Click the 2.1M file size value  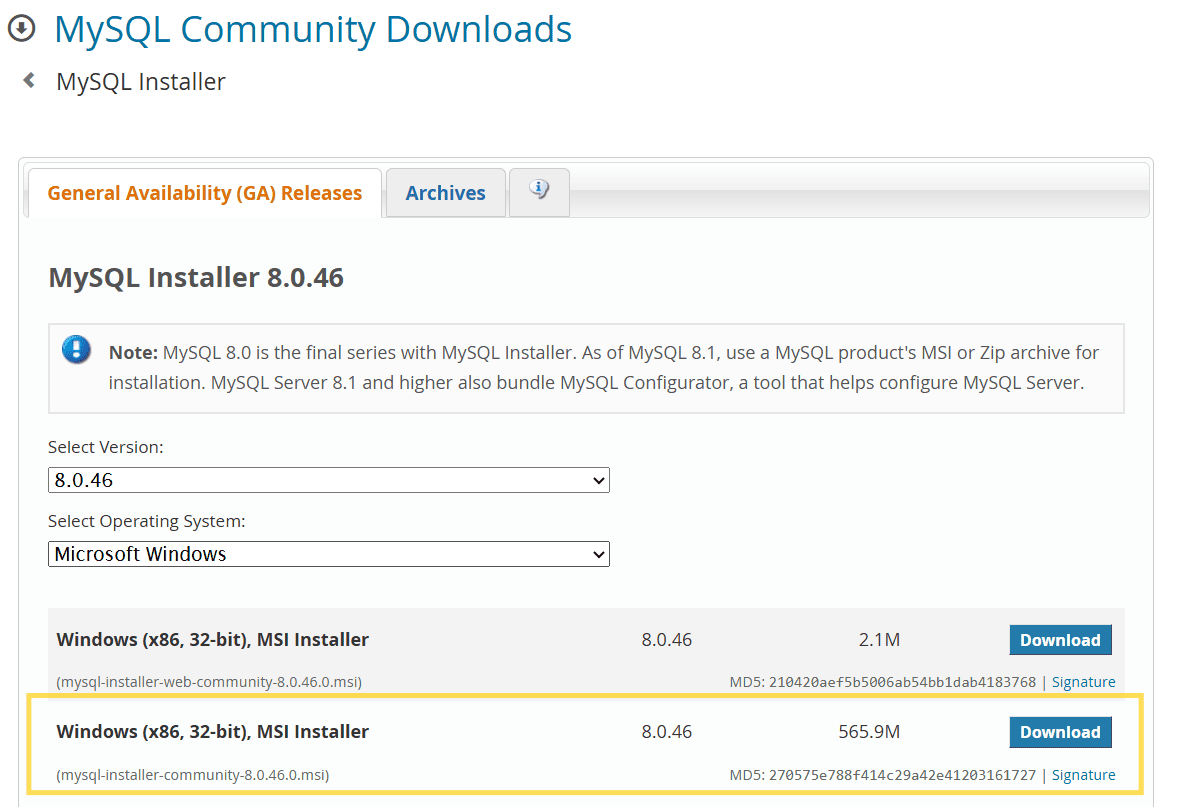click(x=879, y=640)
